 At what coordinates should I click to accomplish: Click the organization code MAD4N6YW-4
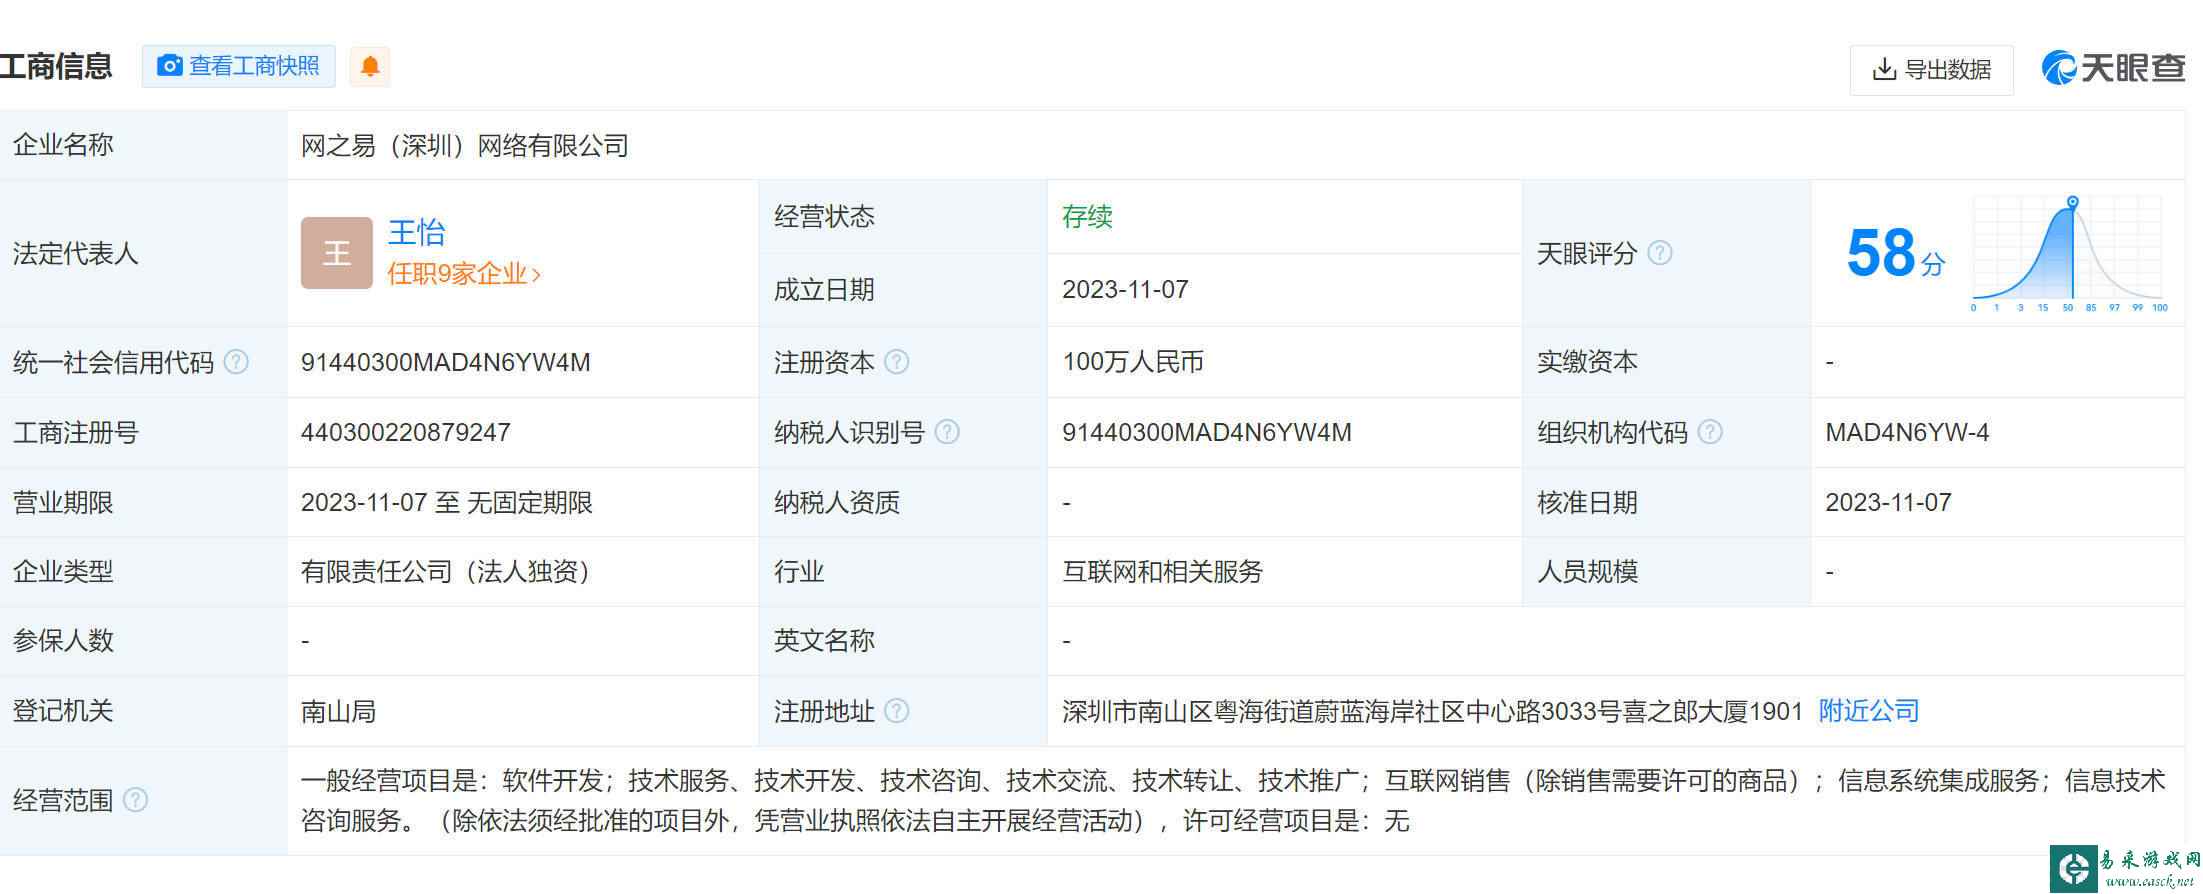click(1907, 432)
